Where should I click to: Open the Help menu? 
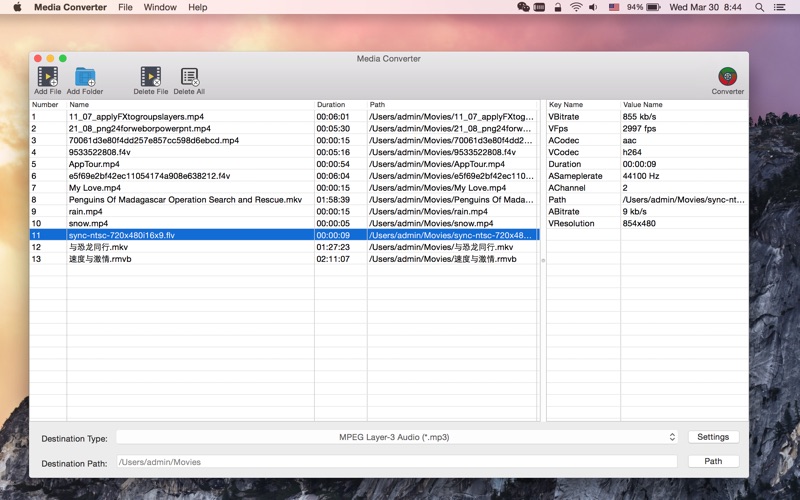(x=197, y=7)
